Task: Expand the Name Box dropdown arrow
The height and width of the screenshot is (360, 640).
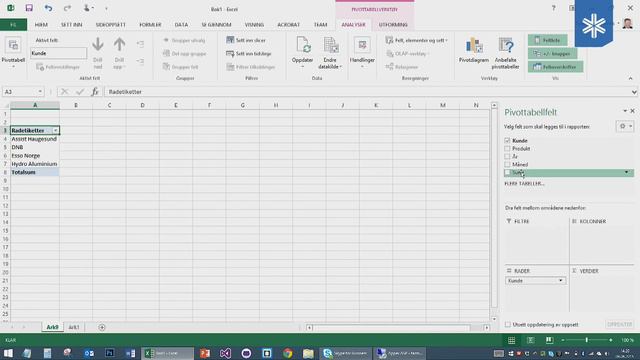Action: pyautogui.click(x=40, y=92)
